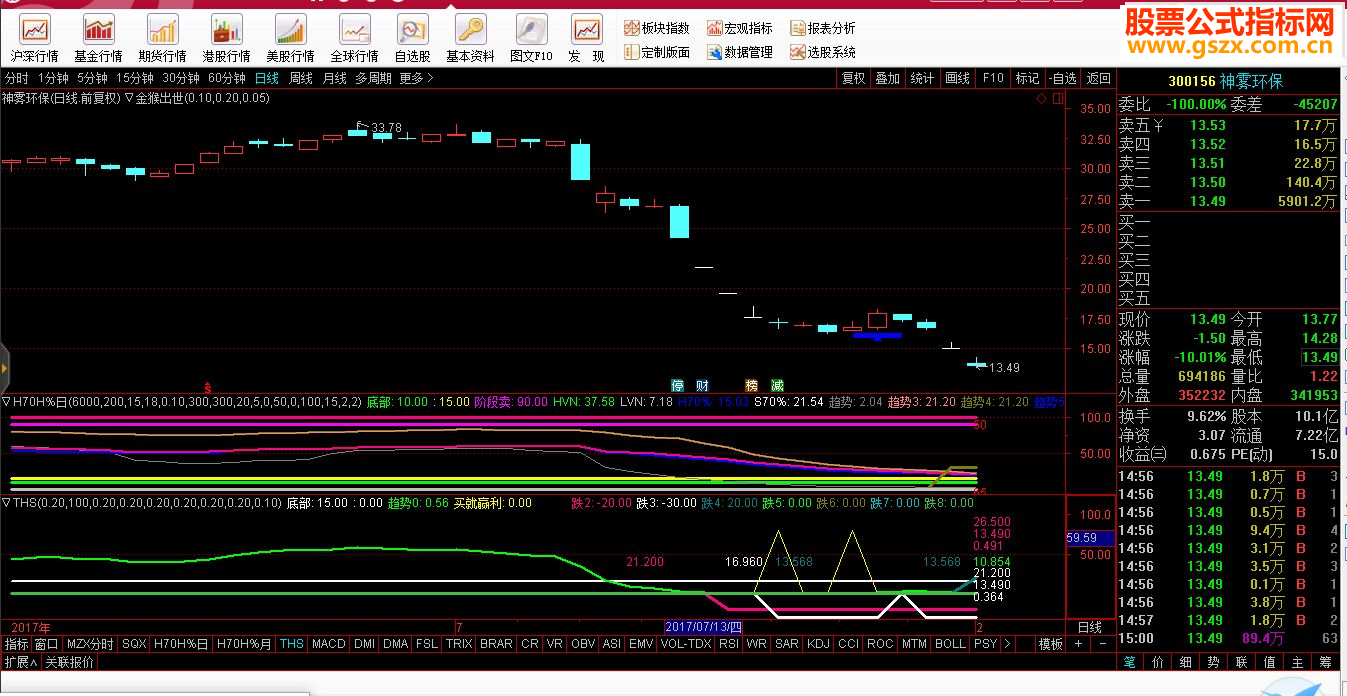Click the minus button beside 模板

1102,644
